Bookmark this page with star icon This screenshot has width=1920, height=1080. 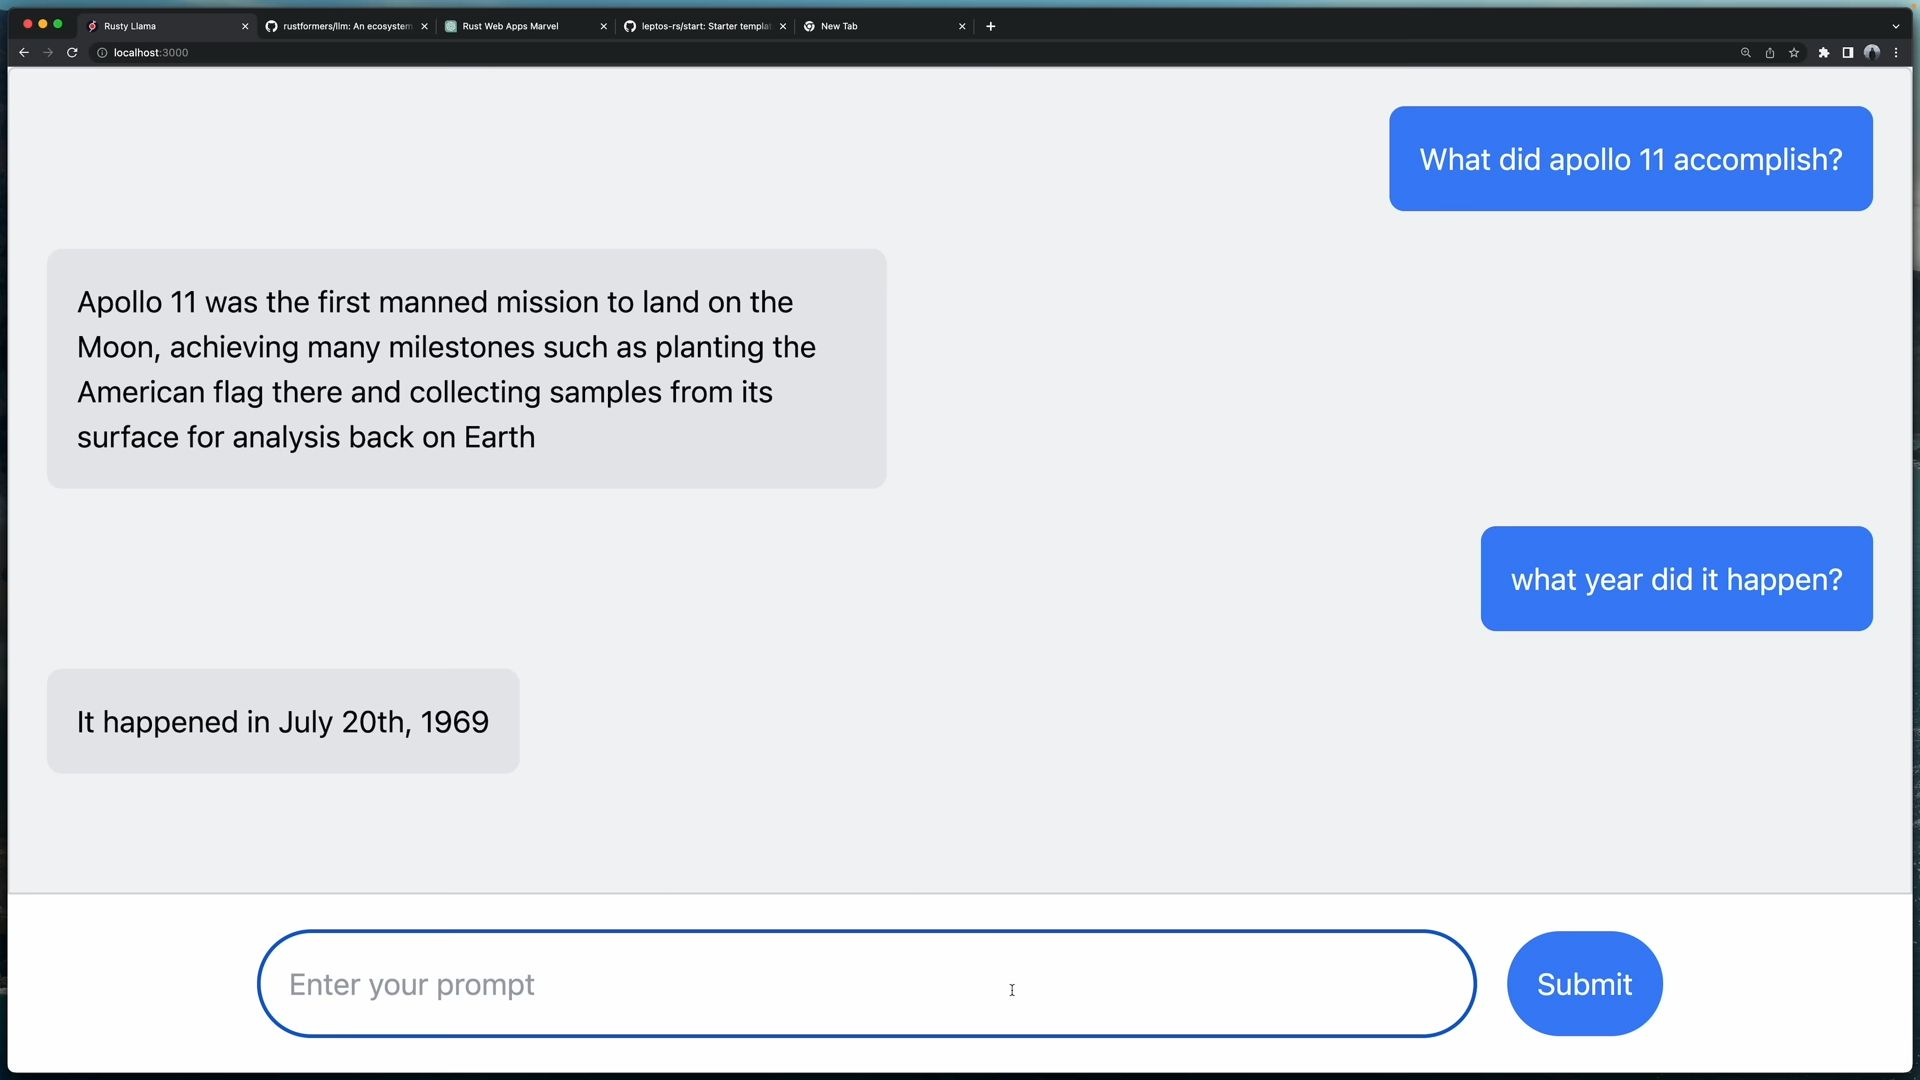(1794, 53)
